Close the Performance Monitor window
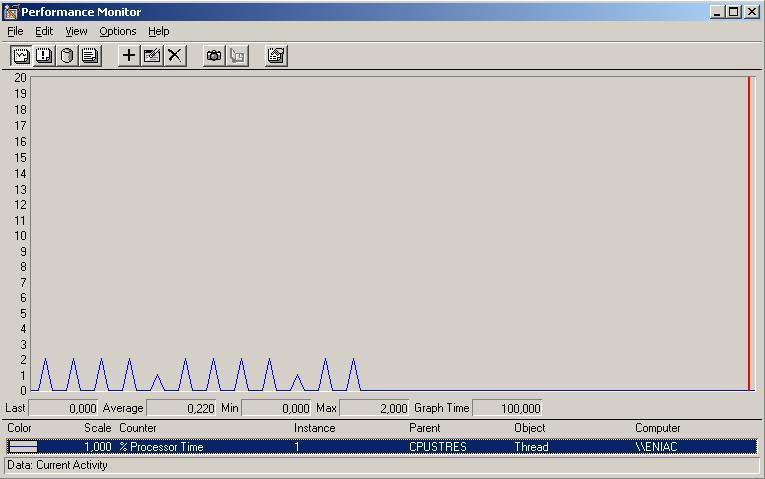Screen dimensions: 765x479 point(752,12)
